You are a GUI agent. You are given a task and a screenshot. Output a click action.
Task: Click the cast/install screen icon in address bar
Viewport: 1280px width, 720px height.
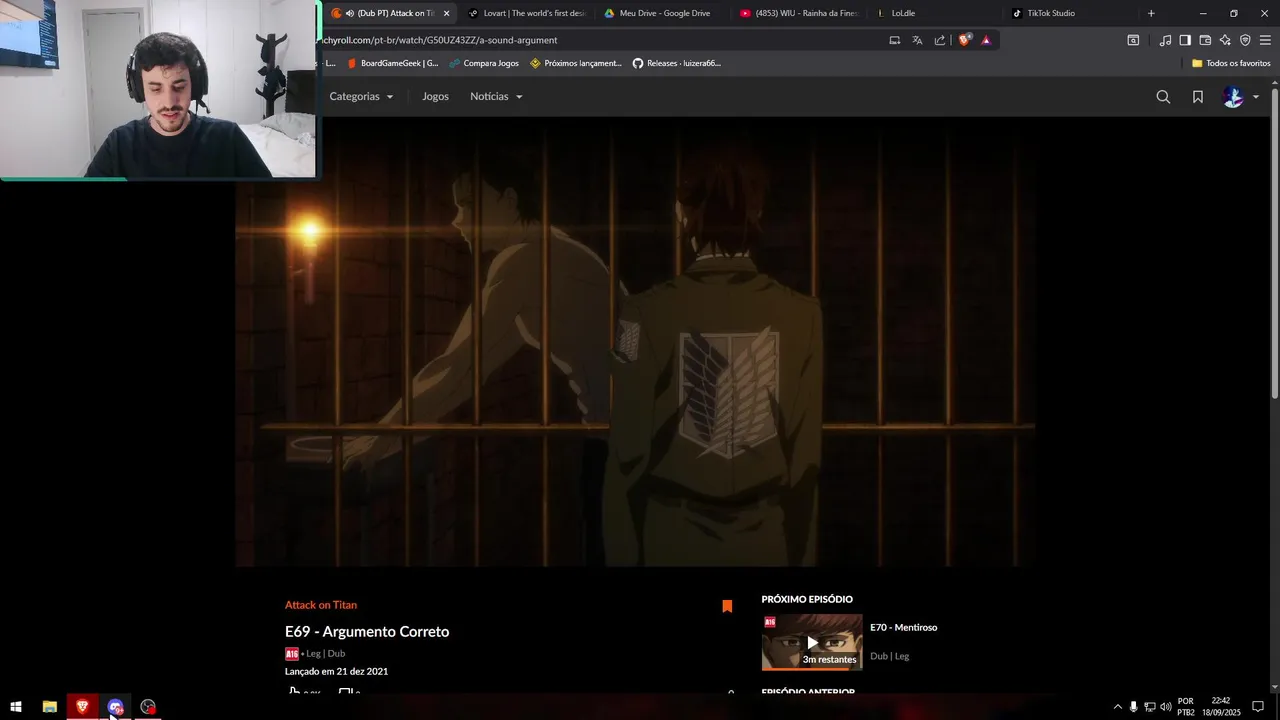tap(895, 40)
